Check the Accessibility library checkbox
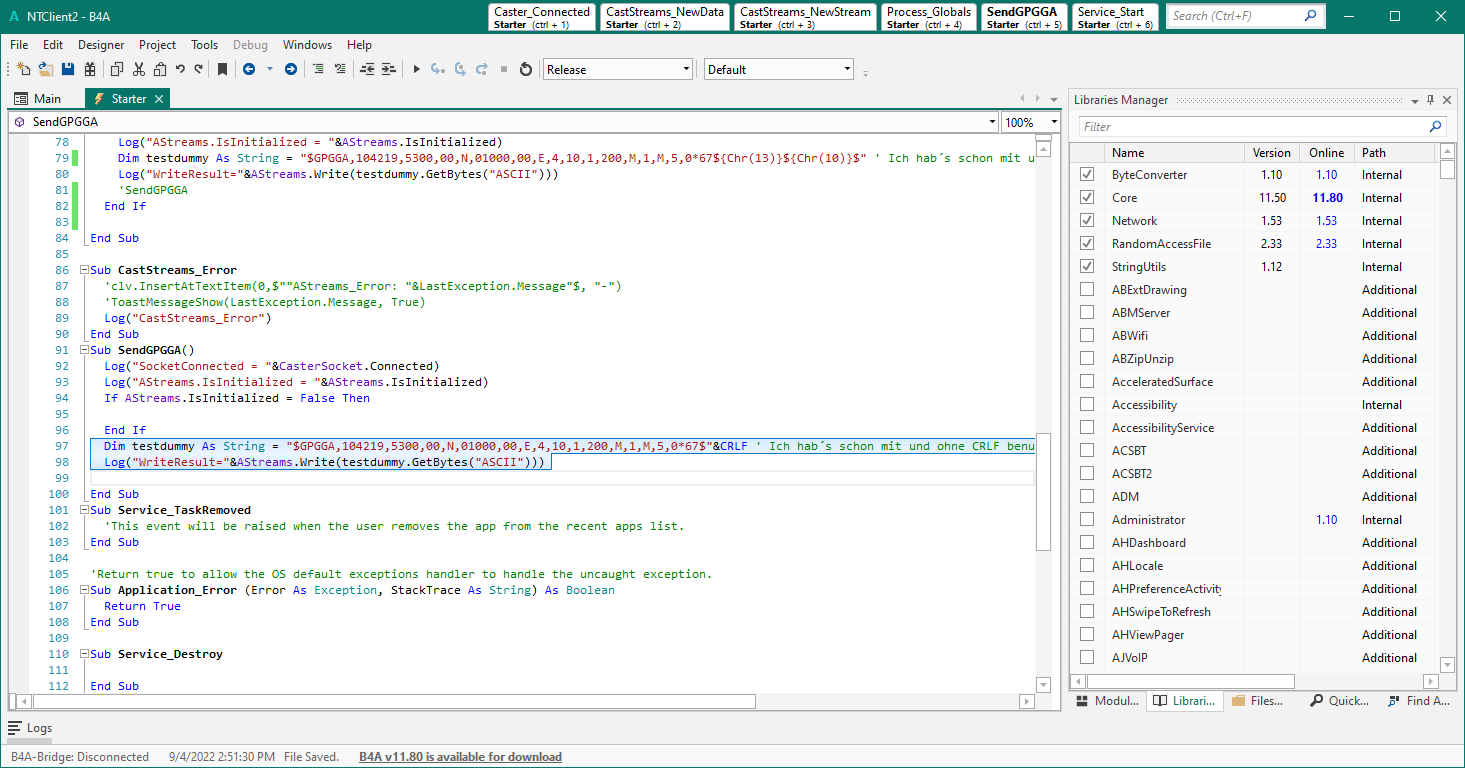Screen dimensions: 1465x768 [x=1087, y=405]
